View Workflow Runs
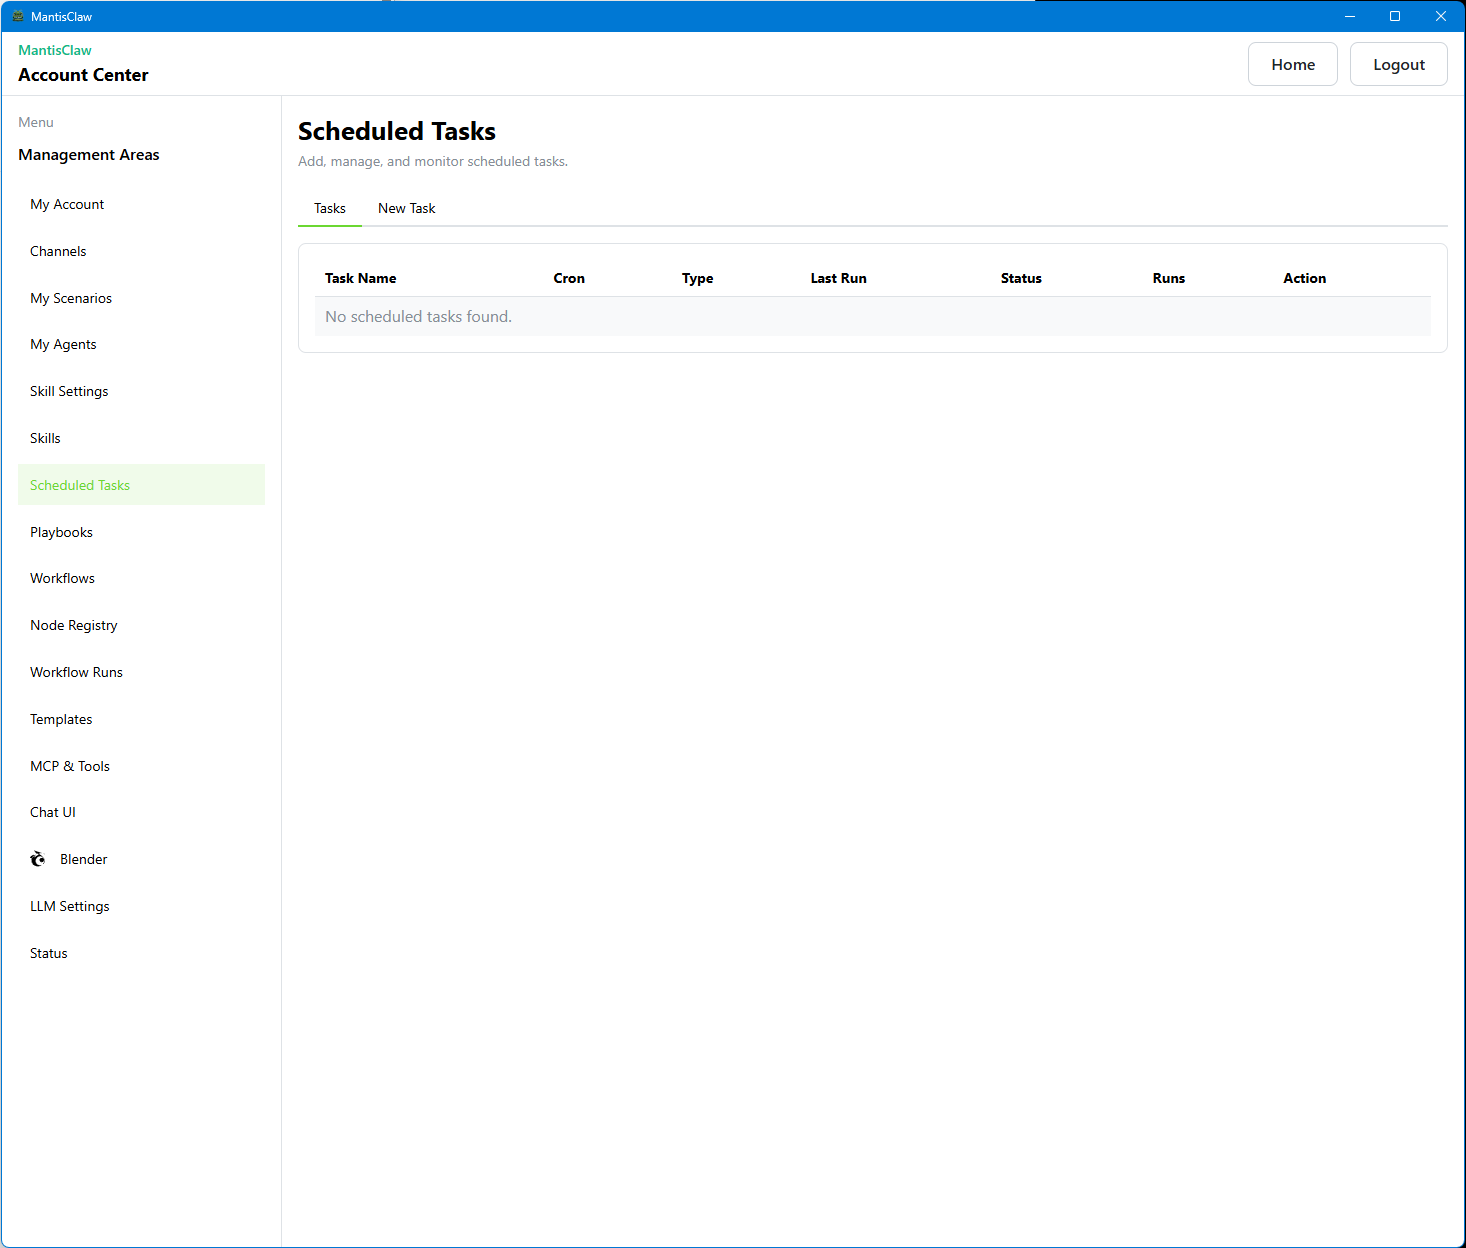The image size is (1466, 1248). [x=76, y=672]
